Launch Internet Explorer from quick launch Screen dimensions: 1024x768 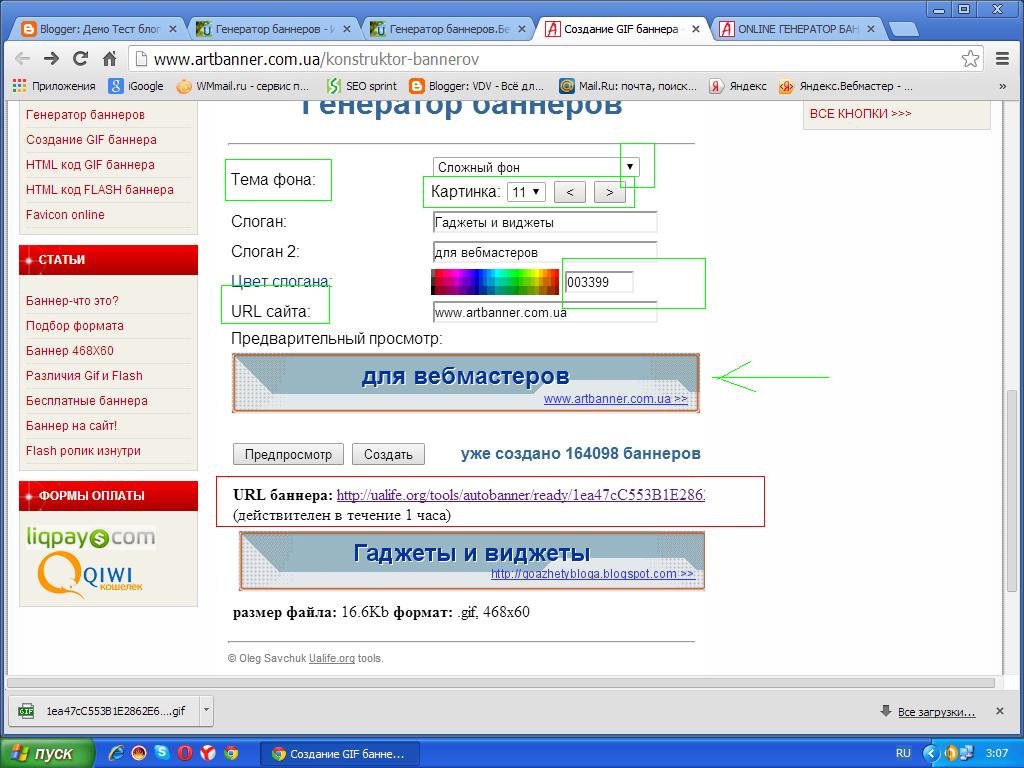[116, 753]
